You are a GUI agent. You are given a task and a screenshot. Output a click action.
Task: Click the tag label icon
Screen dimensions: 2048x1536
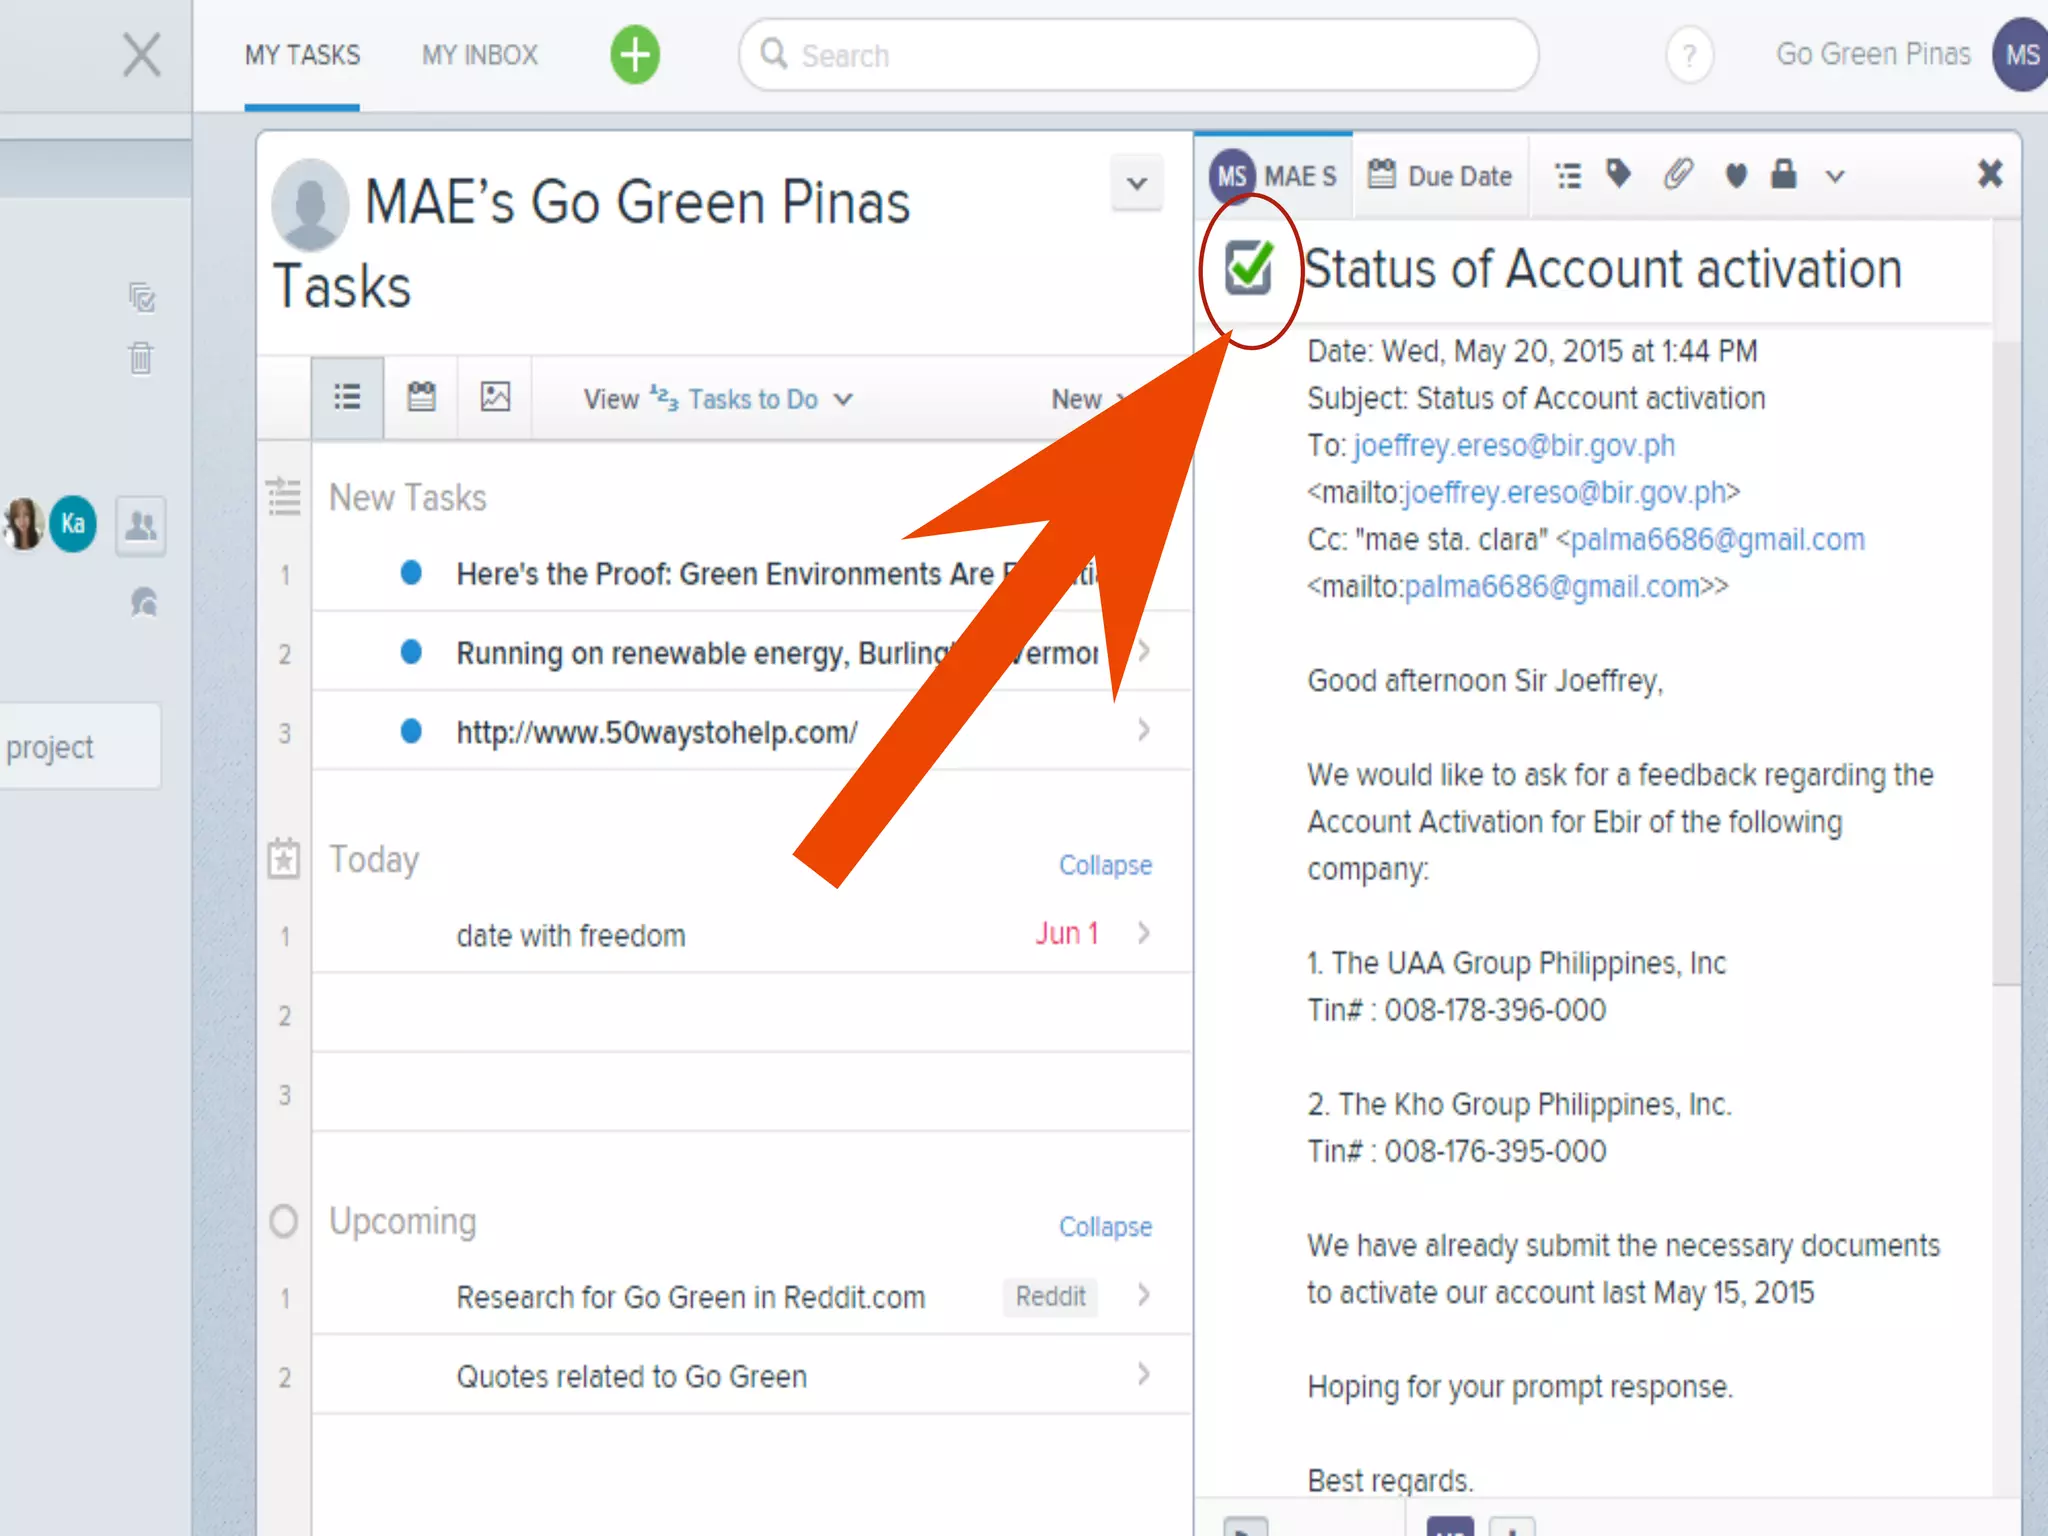[1618, 174]
